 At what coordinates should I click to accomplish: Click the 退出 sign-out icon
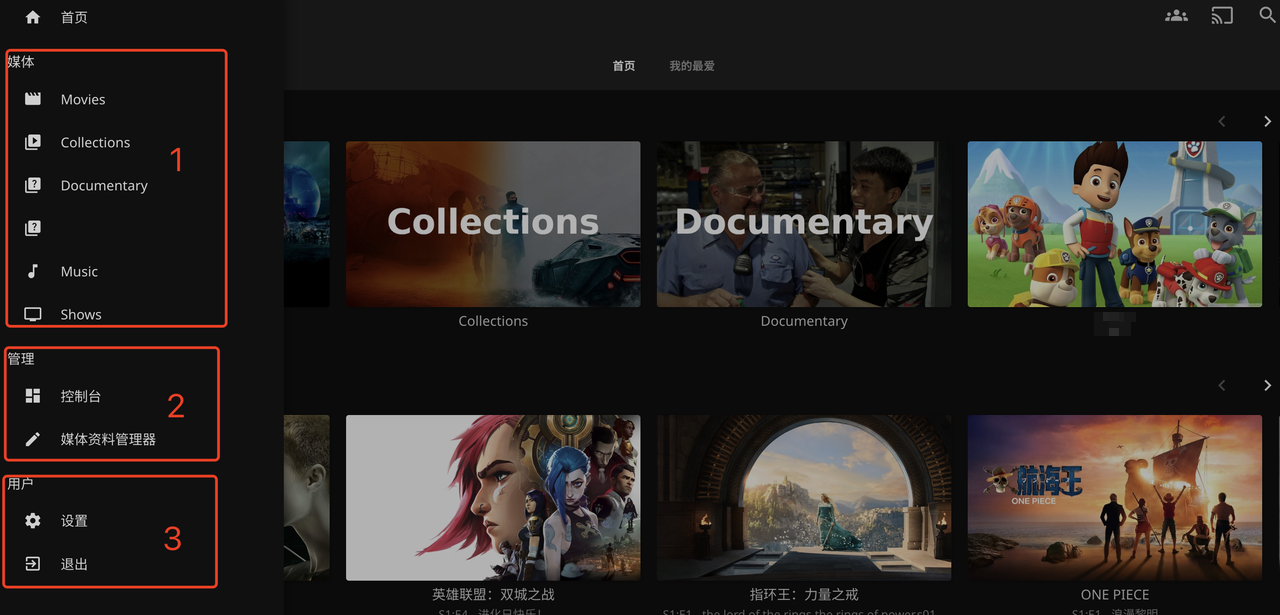[33, 564]
